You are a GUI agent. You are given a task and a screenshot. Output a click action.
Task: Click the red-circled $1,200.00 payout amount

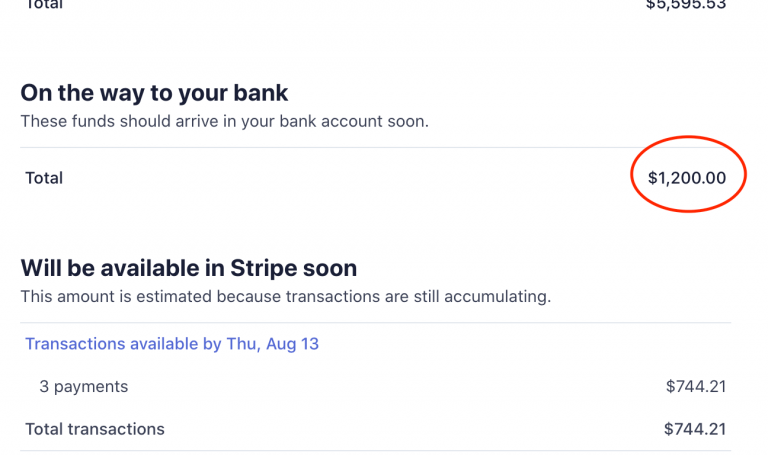click(x=688, y=179)
